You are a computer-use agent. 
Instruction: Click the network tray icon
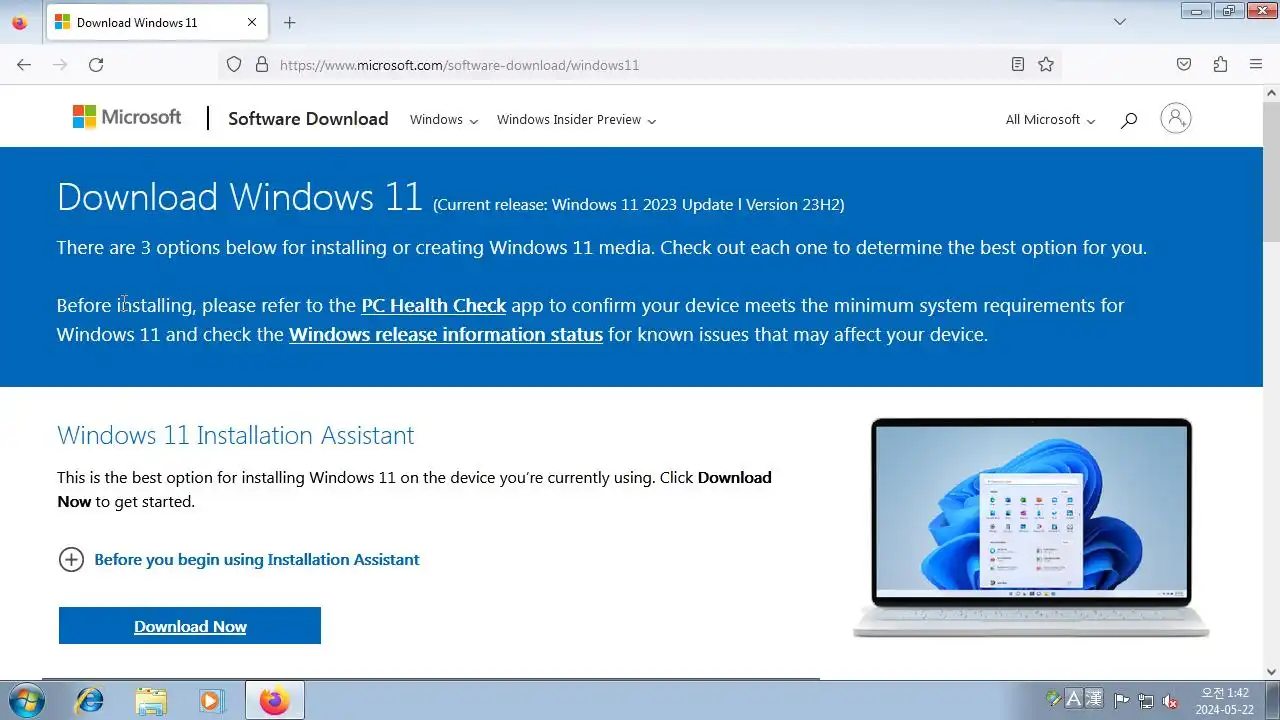pyautogui.click(x=1145, y=700)
